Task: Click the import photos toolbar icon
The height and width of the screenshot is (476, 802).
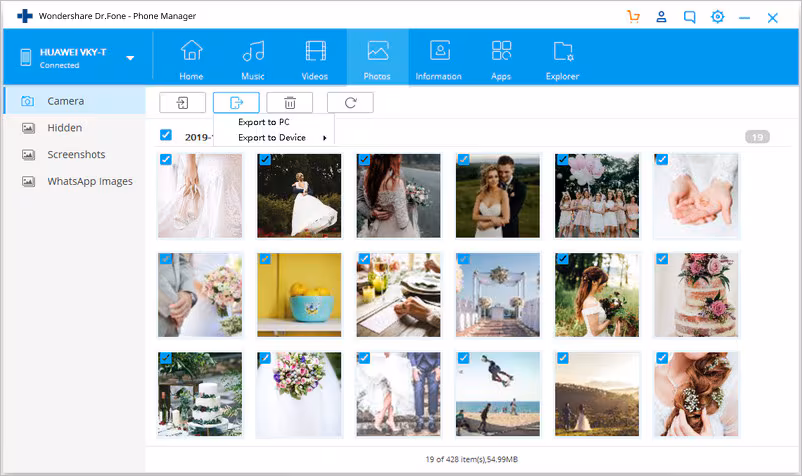Action: [183, 103]
